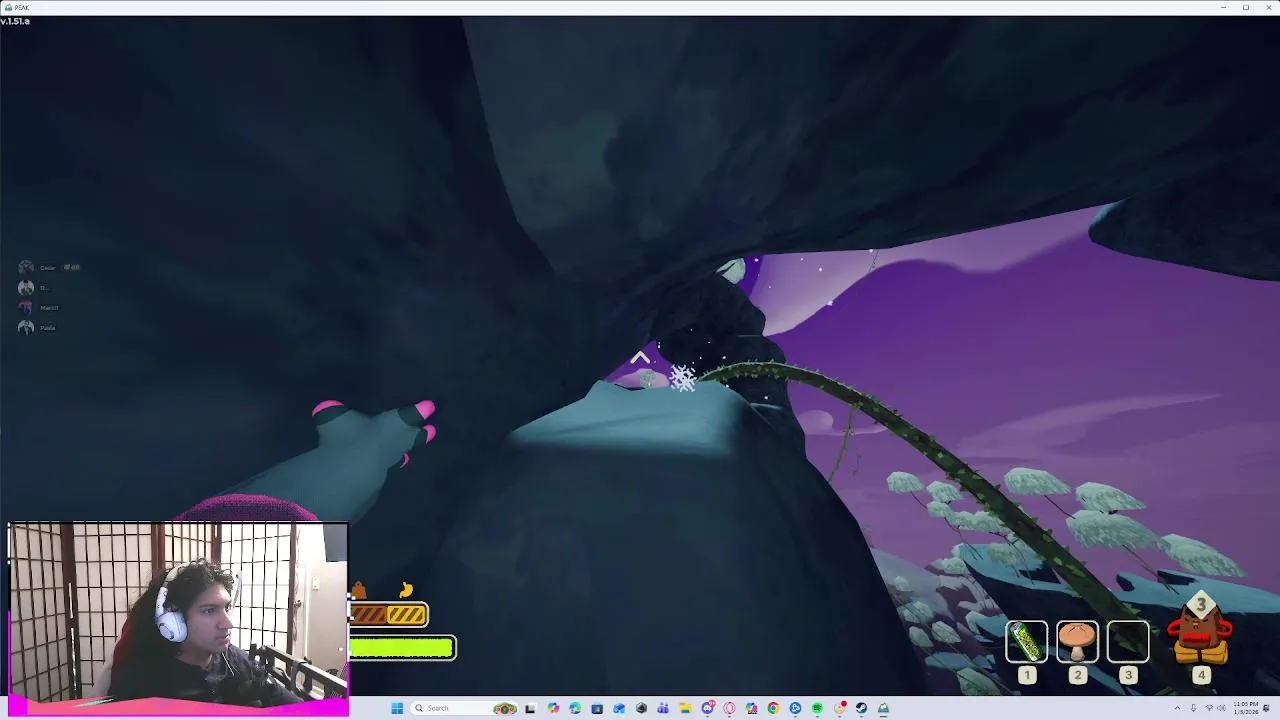Select inventory slot 1 glowing green item

click(x=1026, y=642)
